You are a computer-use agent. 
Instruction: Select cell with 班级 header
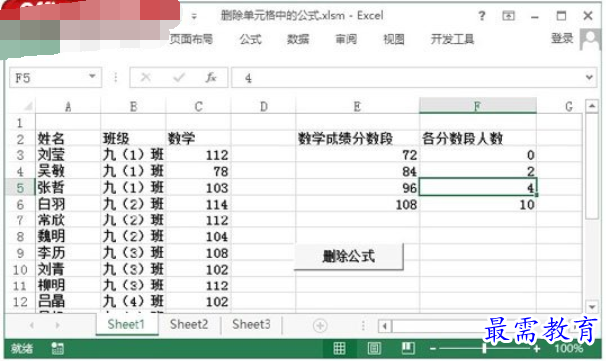pyautogui.click(x=133, y=138)
